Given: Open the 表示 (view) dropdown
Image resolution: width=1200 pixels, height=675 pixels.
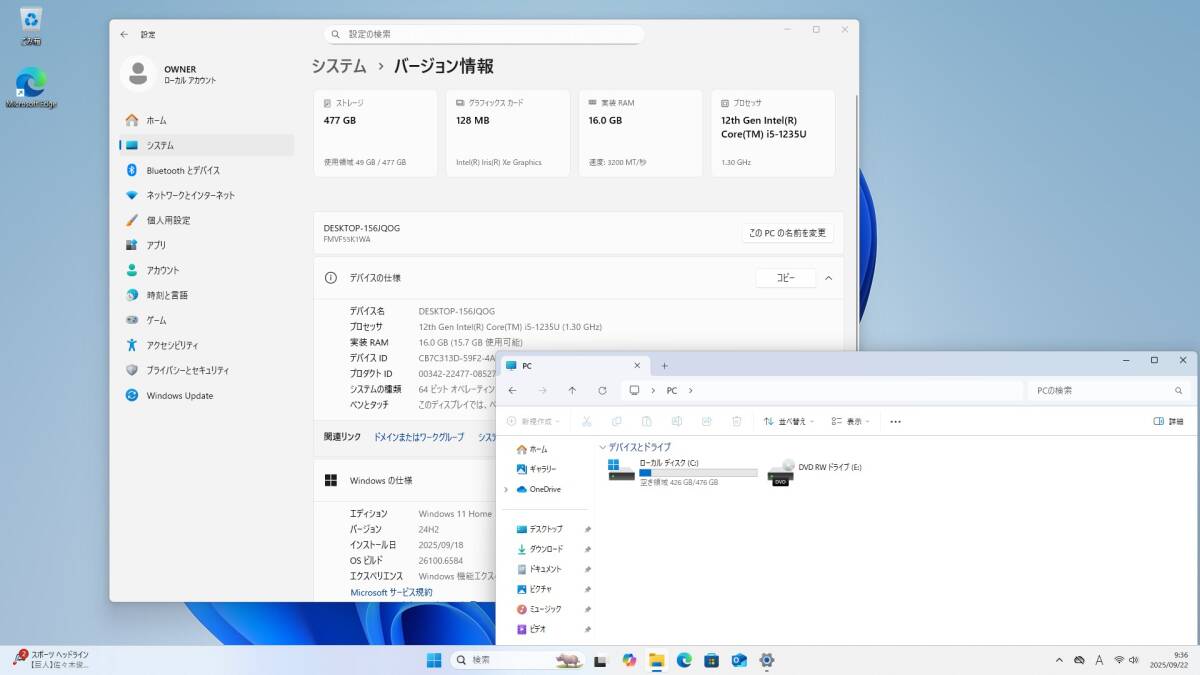Looking at the screenshot, I should 850,421.
